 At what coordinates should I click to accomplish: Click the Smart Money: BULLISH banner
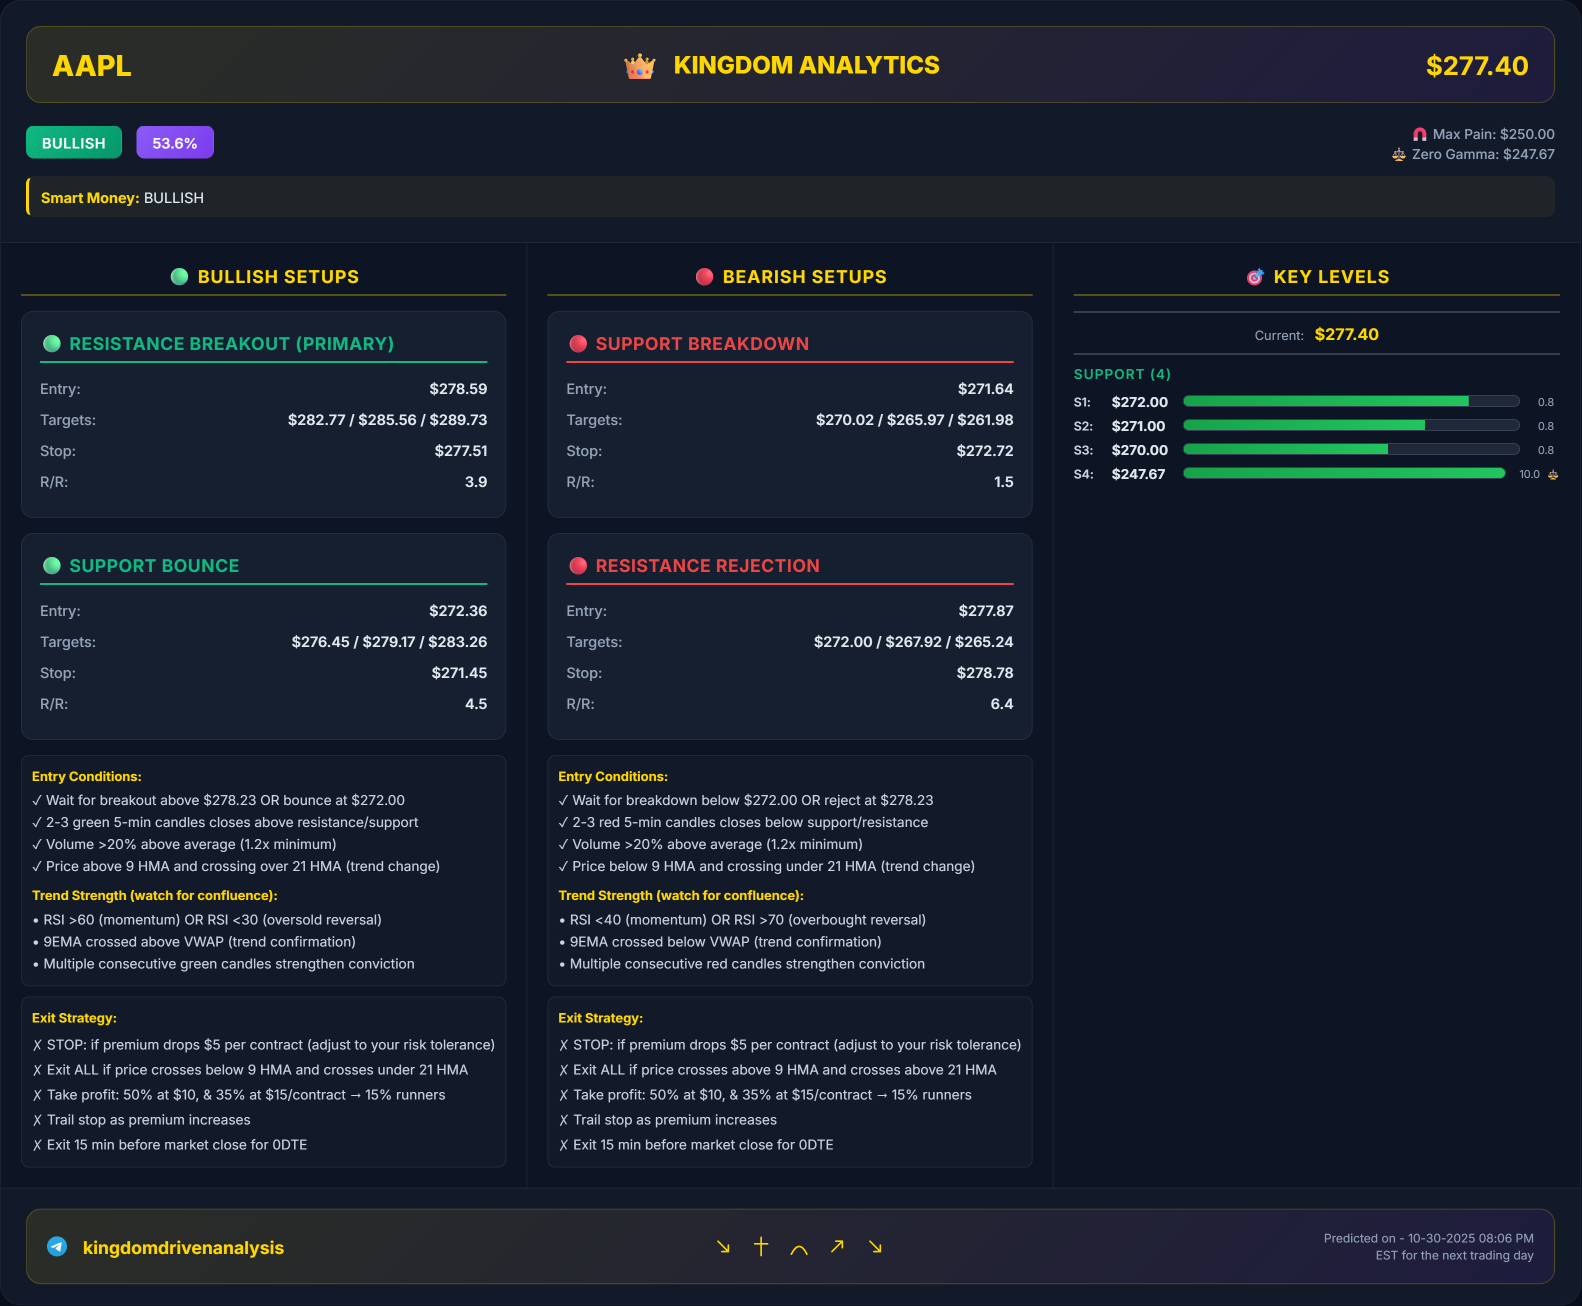click(790, 197)
